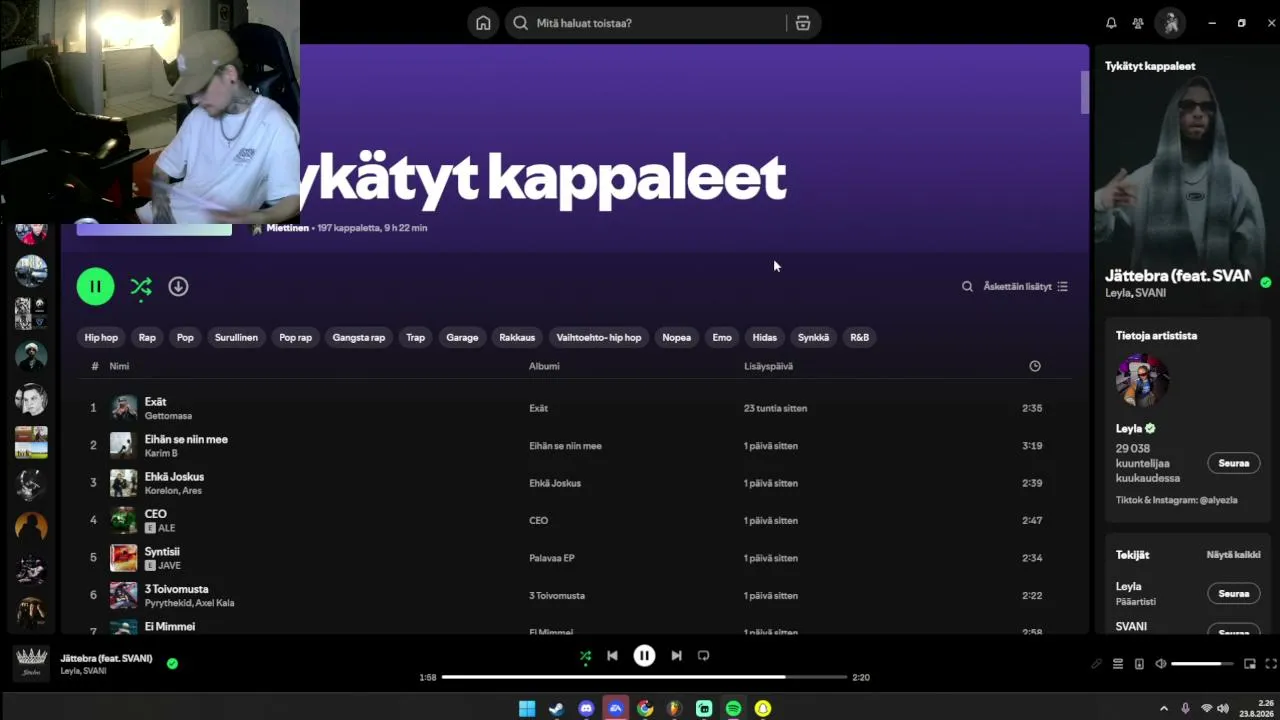
Task: Select the Garage filter chip
Action: point(462,338)
